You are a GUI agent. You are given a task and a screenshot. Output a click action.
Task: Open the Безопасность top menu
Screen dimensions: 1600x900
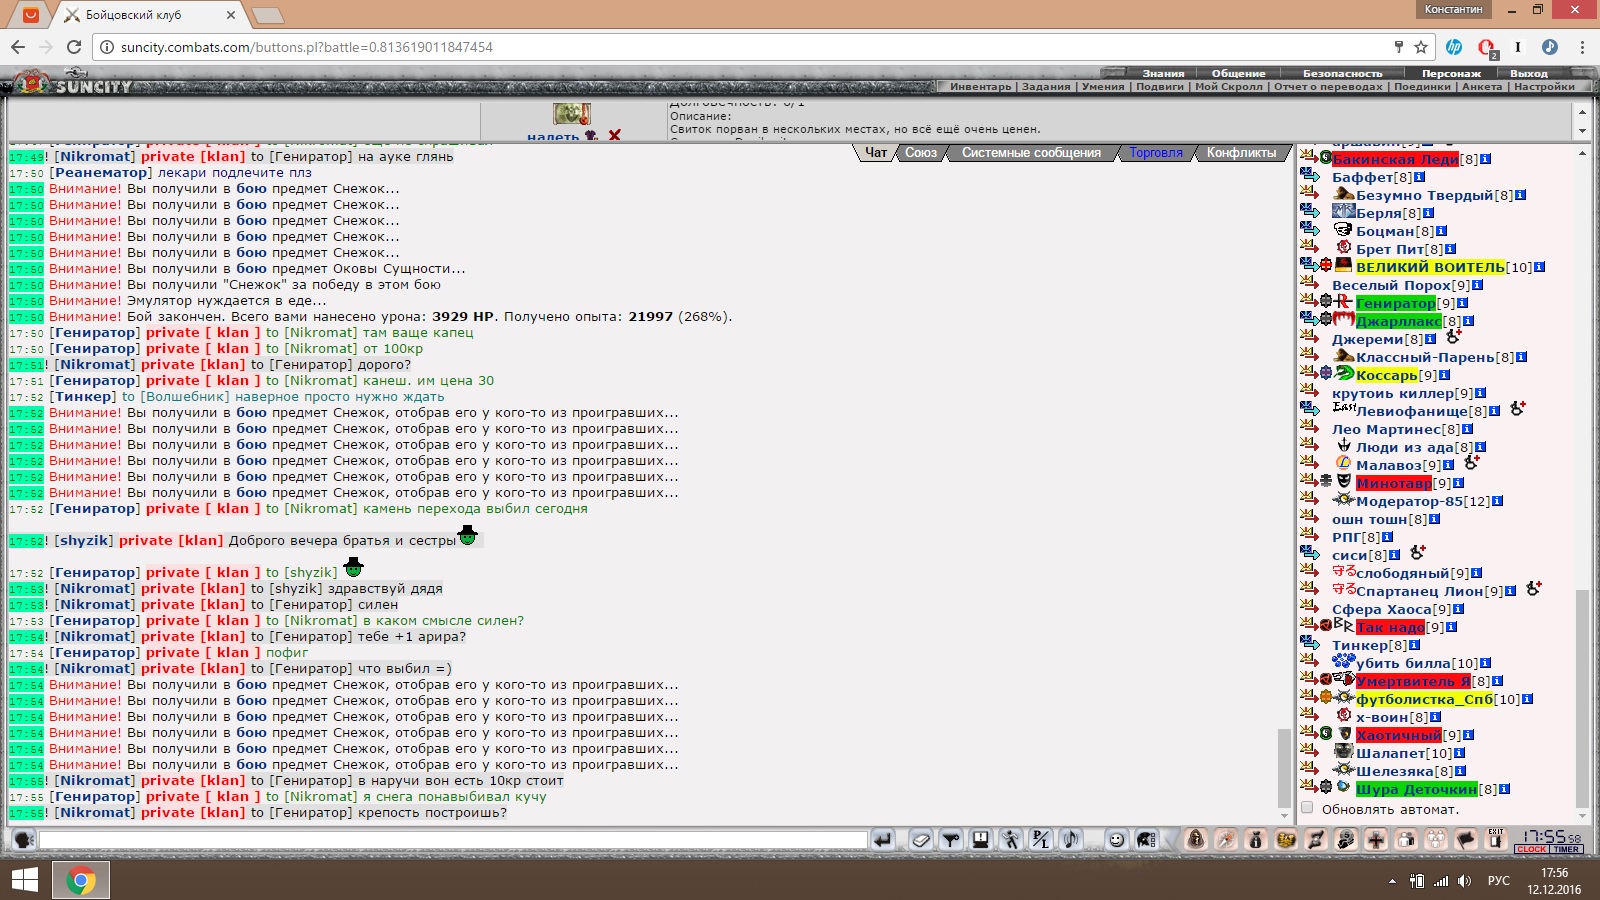[1342, 73]
